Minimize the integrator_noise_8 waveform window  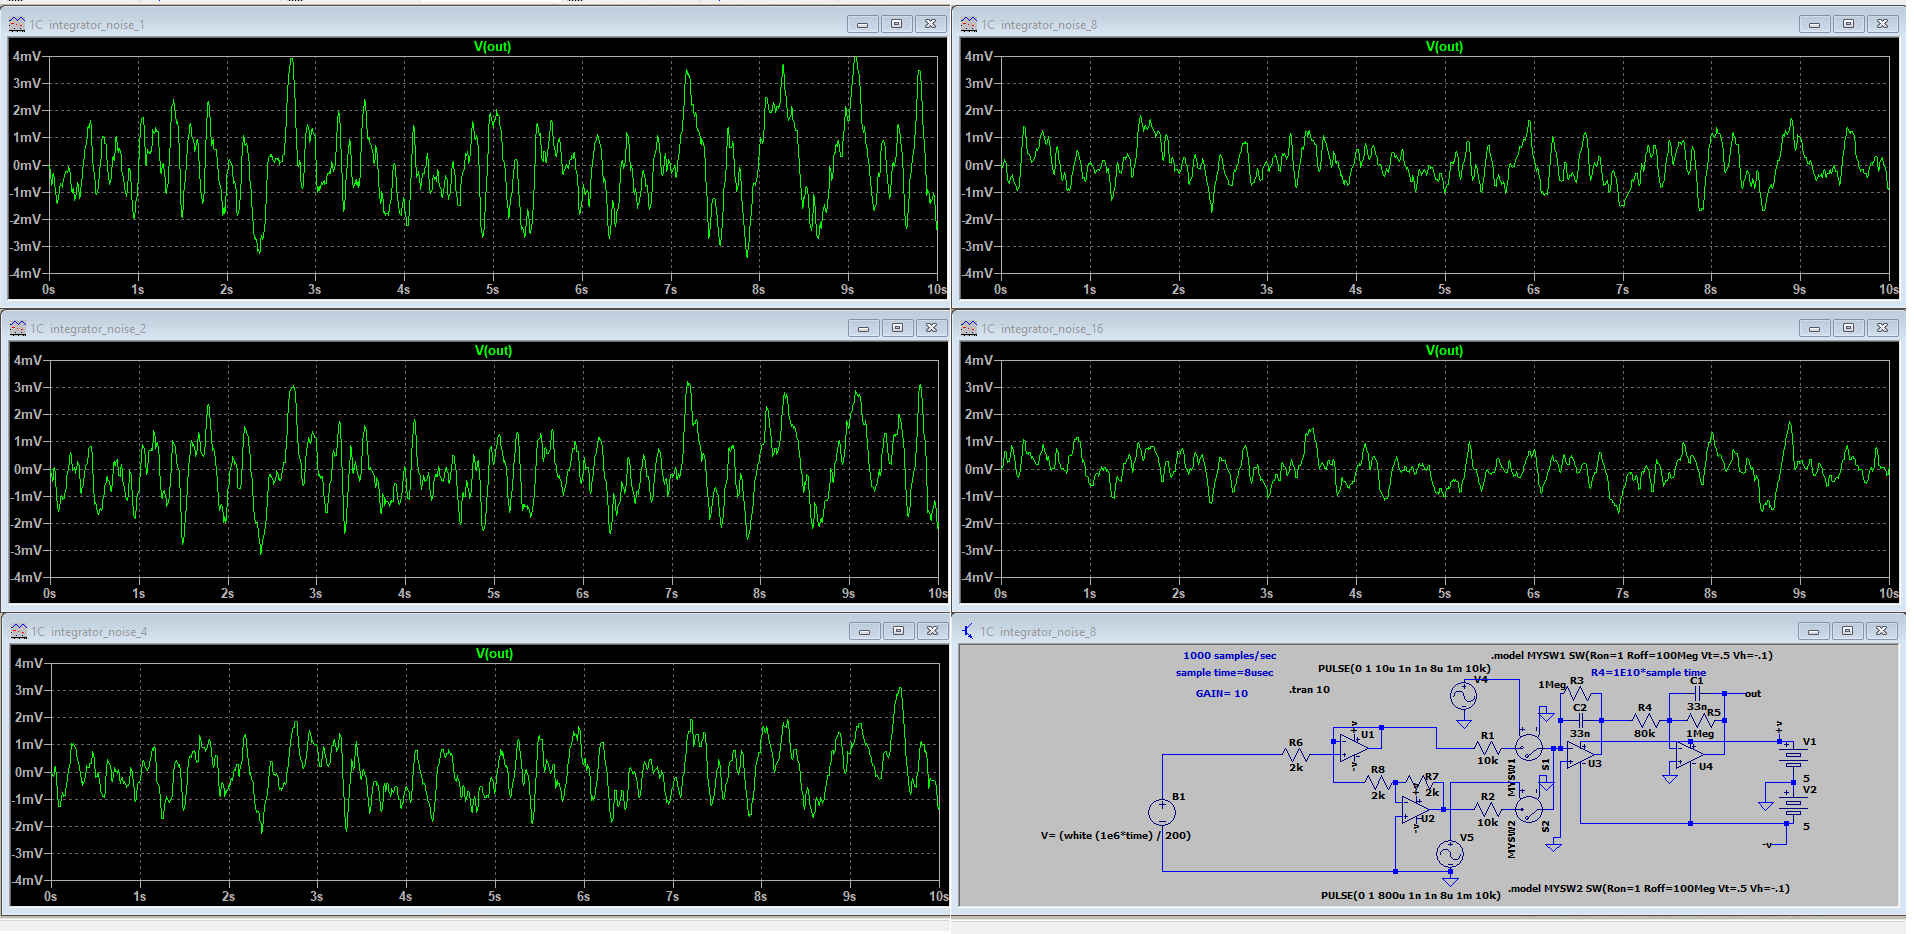tap(1813, 24)
